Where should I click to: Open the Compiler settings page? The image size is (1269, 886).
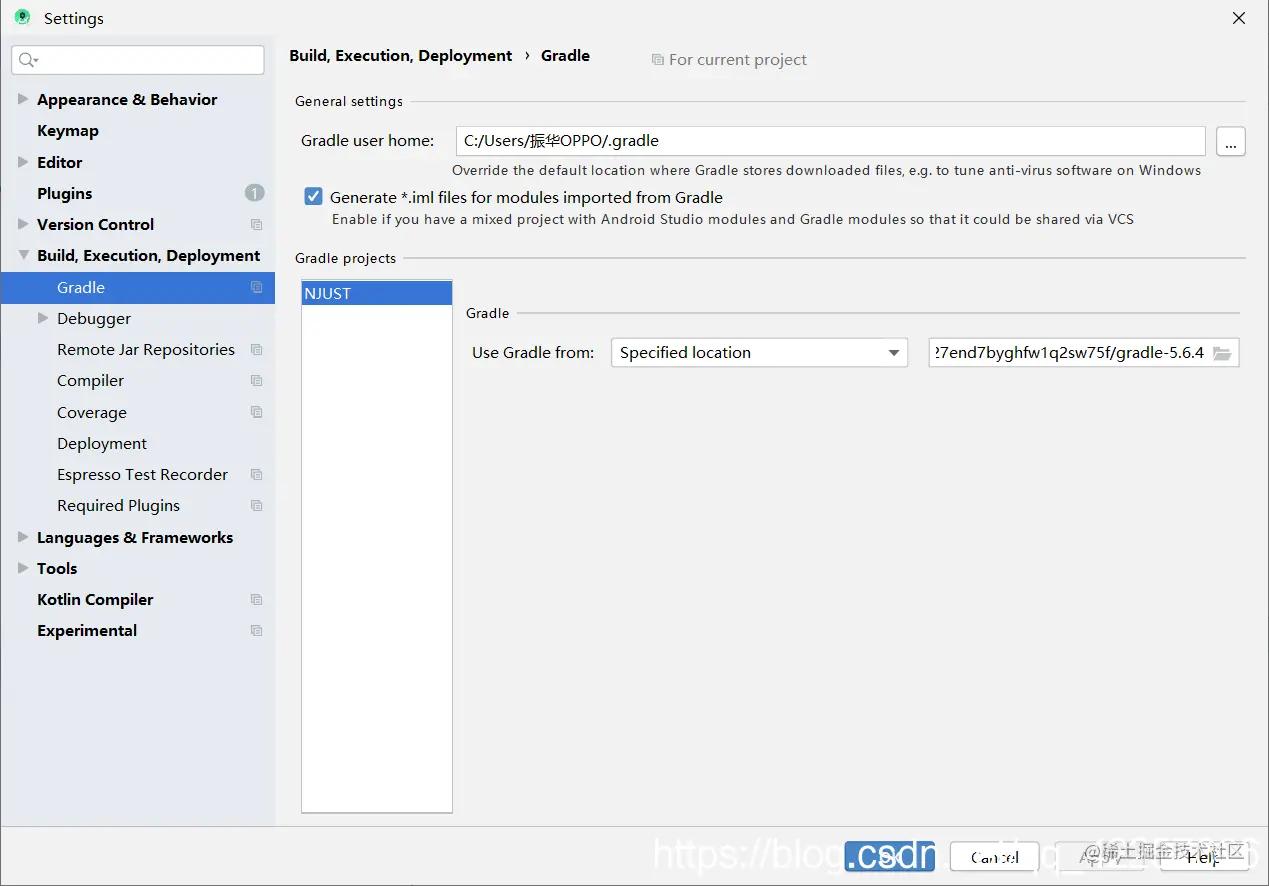(91, 381)
